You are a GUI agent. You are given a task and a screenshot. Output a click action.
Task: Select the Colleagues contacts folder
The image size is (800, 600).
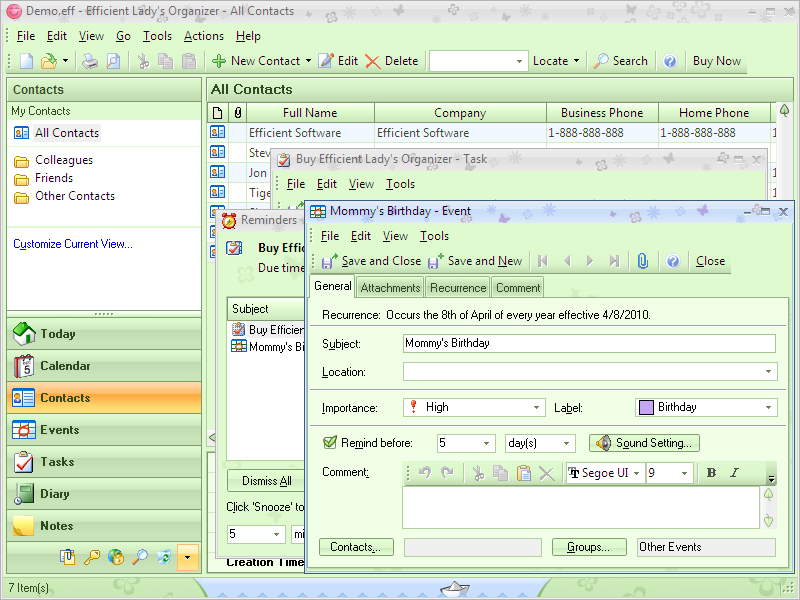63,160
